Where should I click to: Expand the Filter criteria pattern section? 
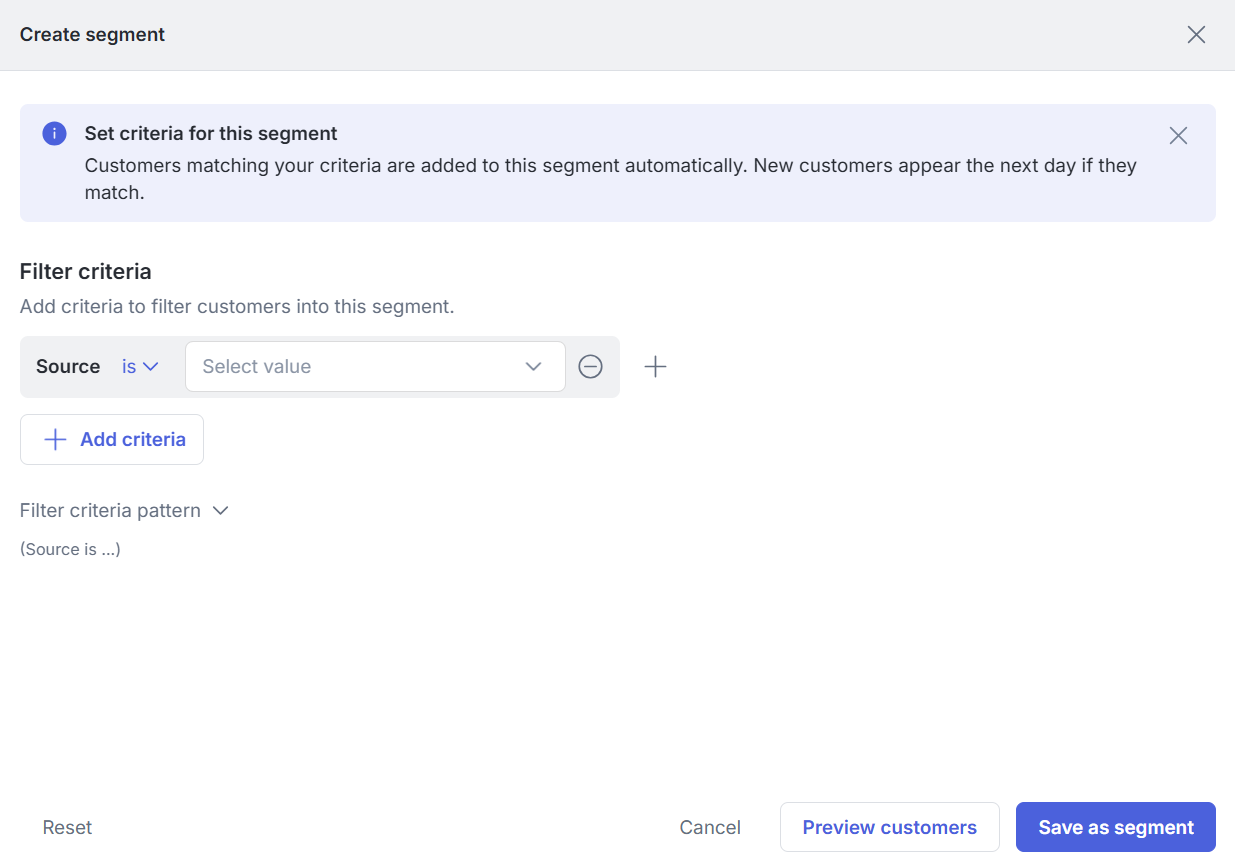[125, 511]
